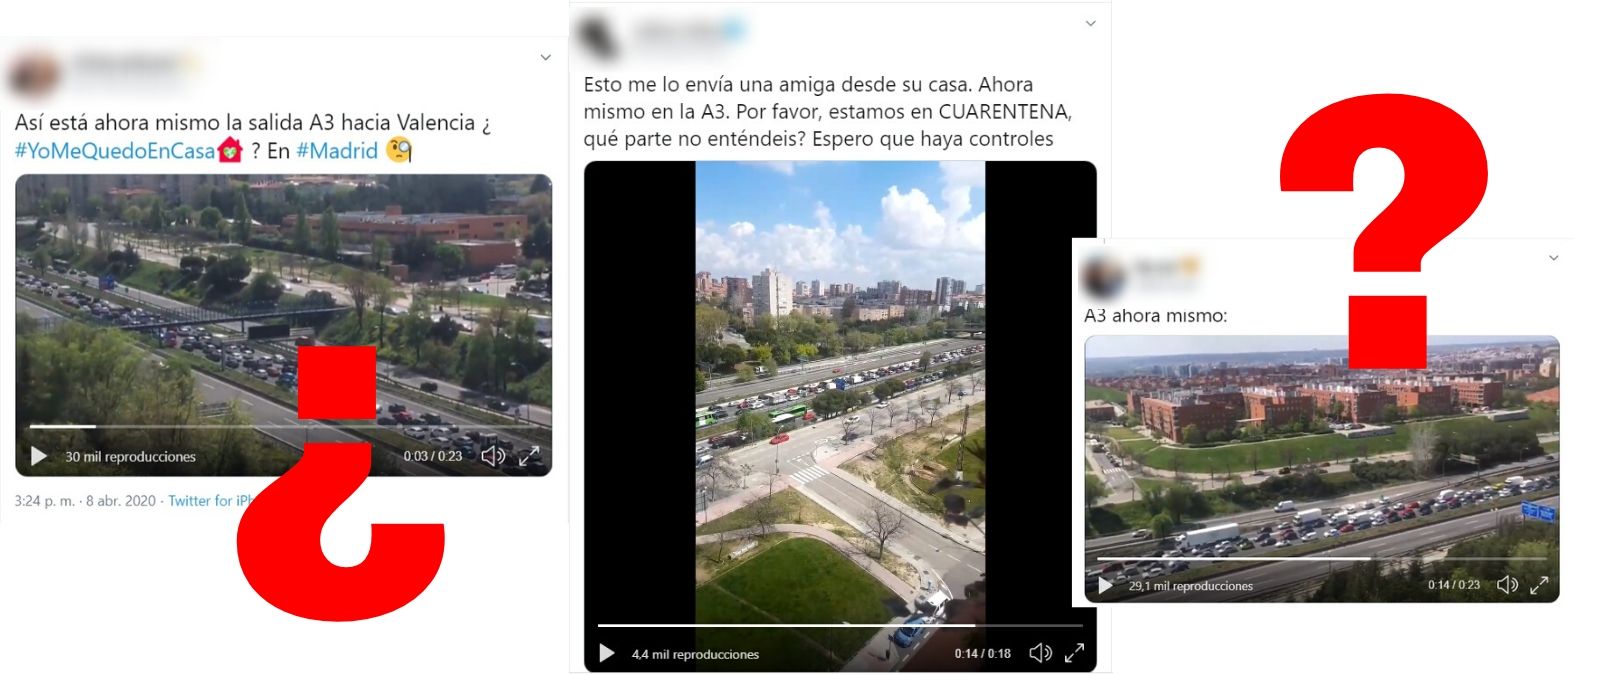
Task: Play the 'A3 ahora mismo' video
Action: [x=1105, y=585]
